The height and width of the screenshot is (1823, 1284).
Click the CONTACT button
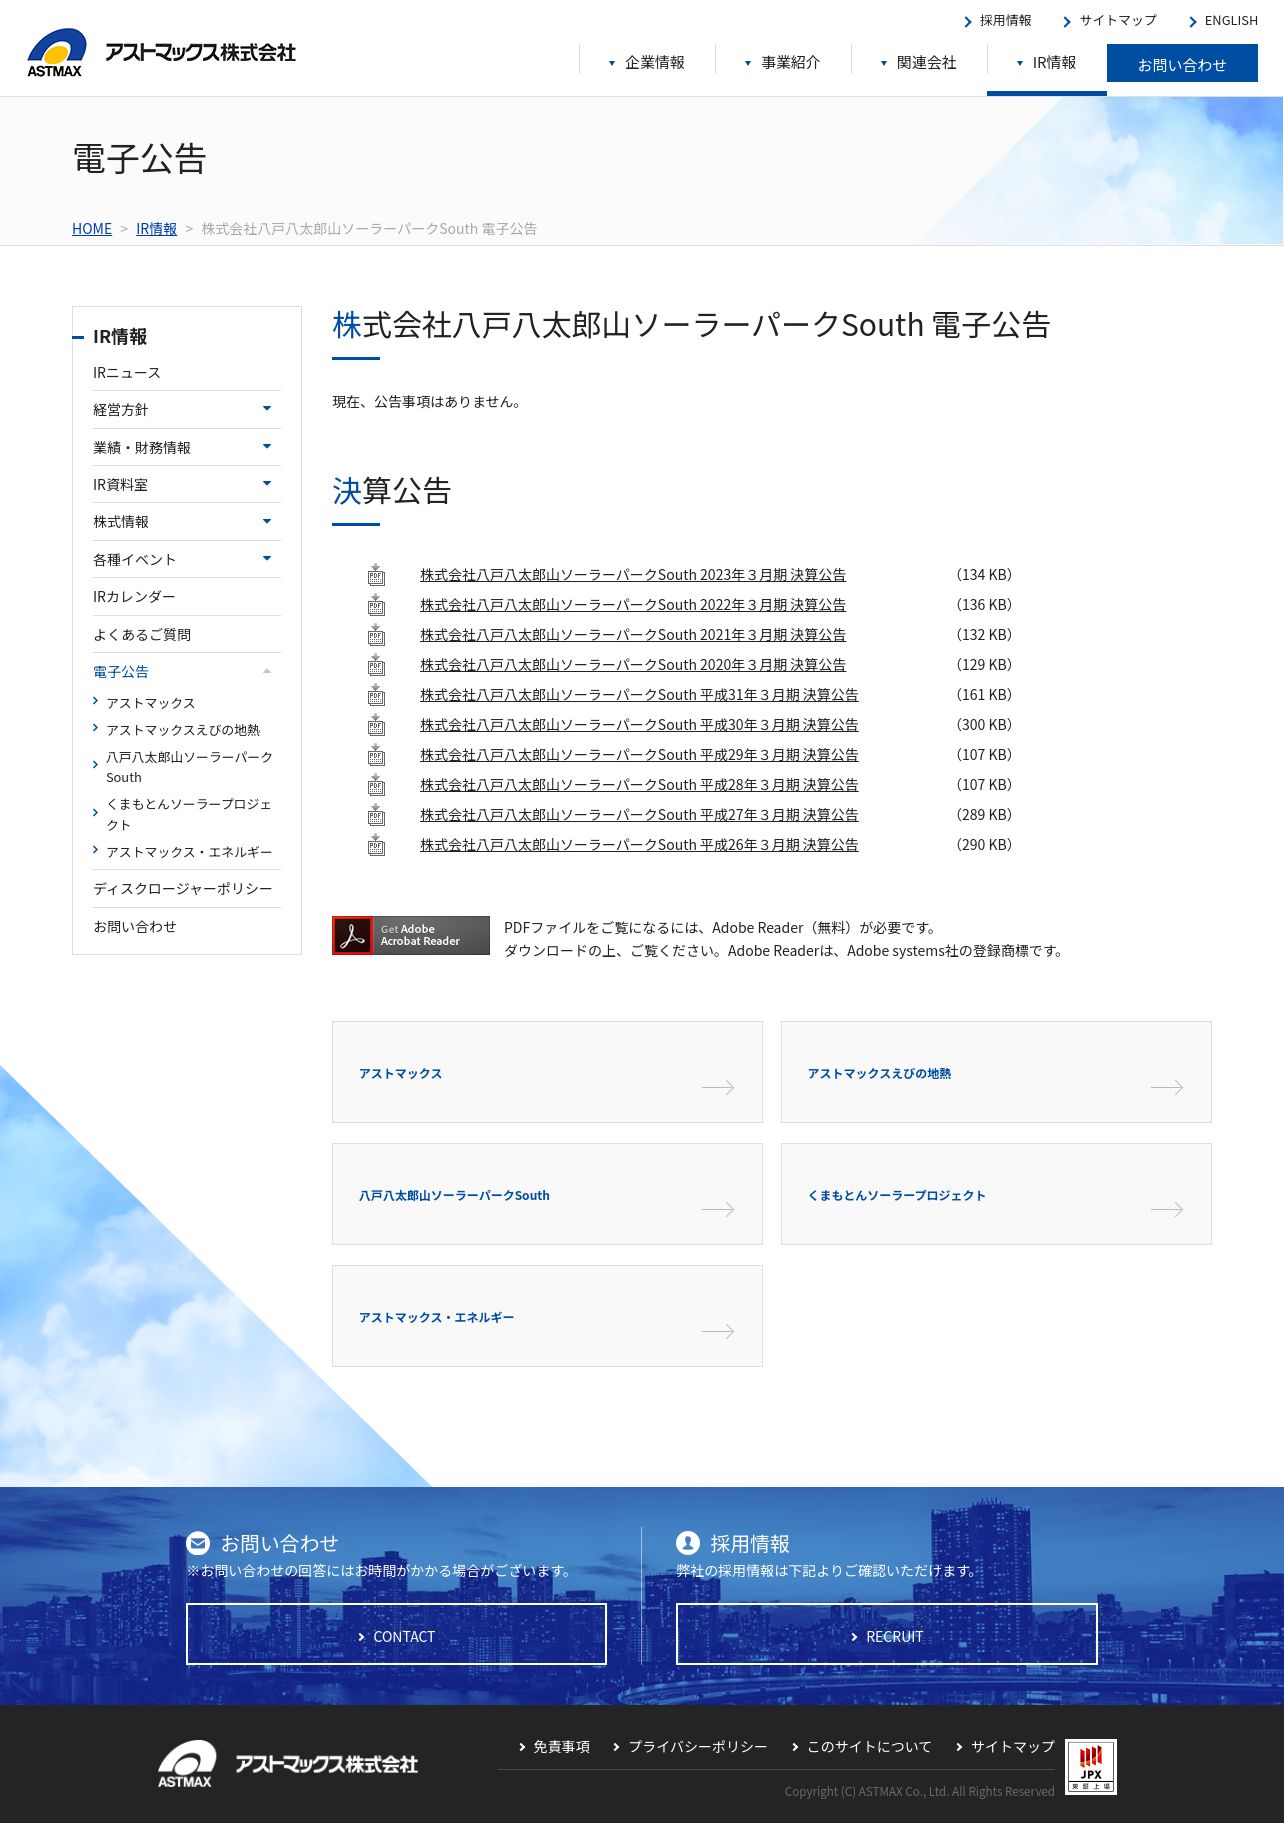[397, 1634]
